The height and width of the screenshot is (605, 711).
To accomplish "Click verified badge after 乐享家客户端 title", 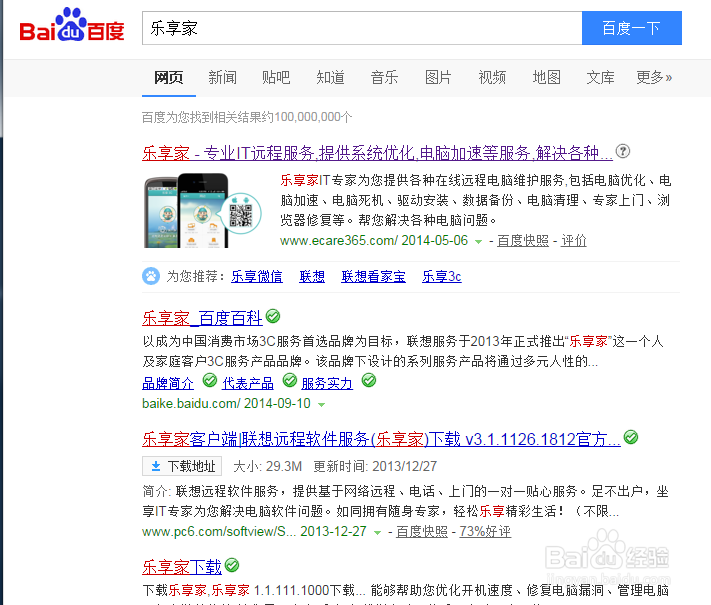I will (631, 437).
